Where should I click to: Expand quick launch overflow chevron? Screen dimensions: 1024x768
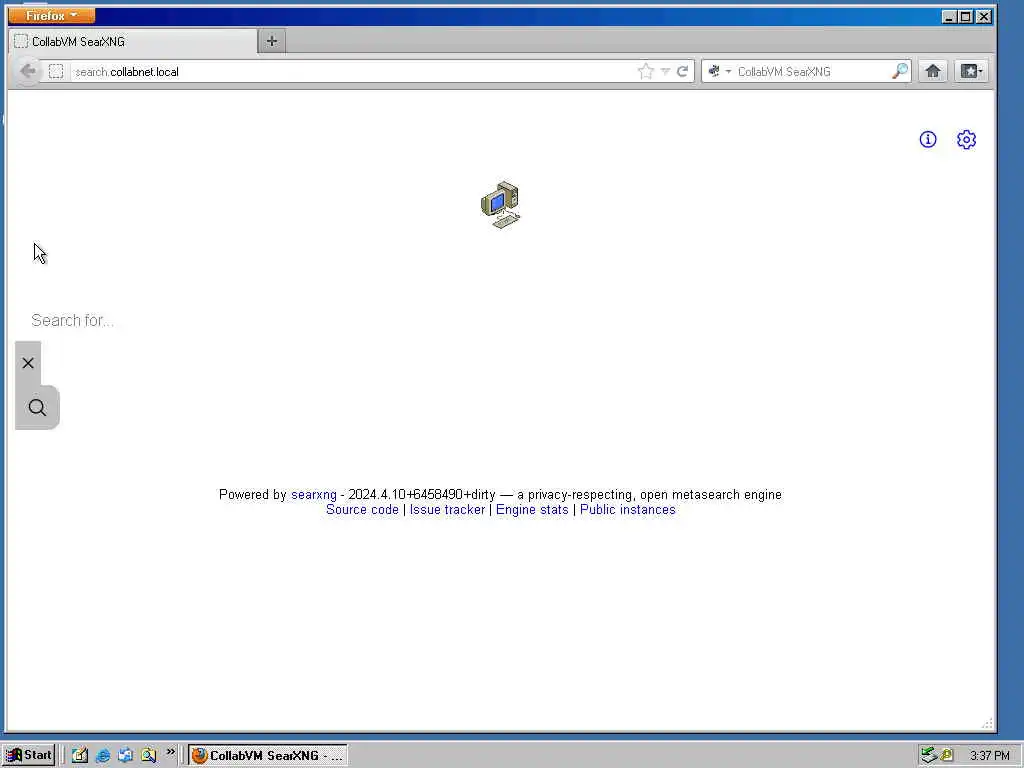(x=170, y=752)
